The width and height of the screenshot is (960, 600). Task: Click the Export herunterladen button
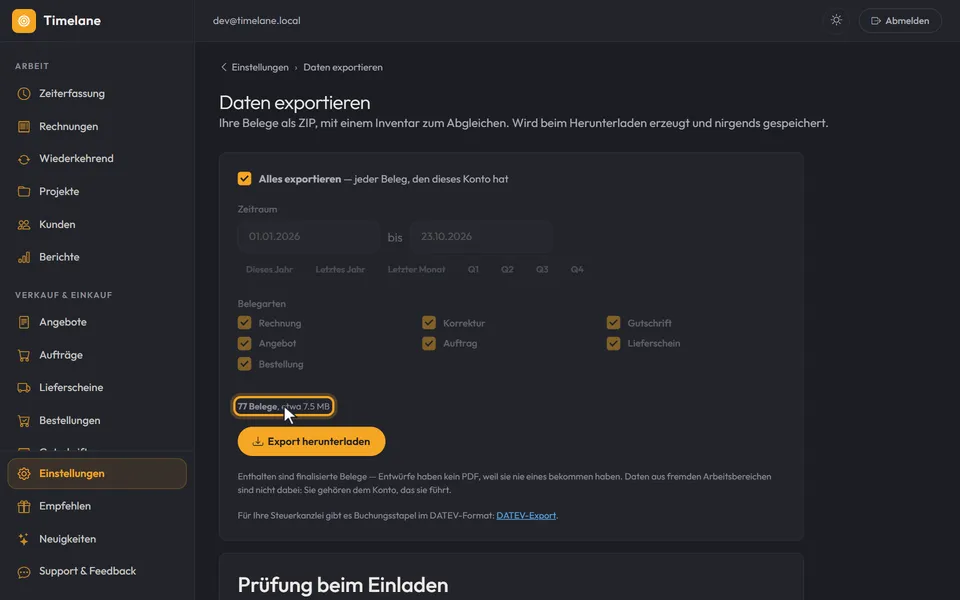coord(312,441)
